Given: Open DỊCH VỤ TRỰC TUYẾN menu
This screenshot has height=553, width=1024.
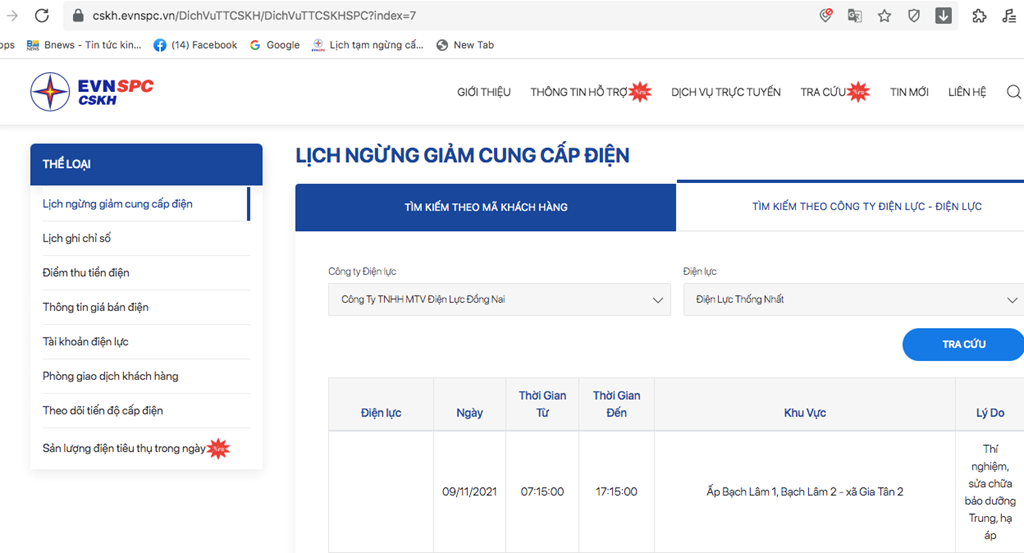Looking at the screenshot, I should [726, 92].
